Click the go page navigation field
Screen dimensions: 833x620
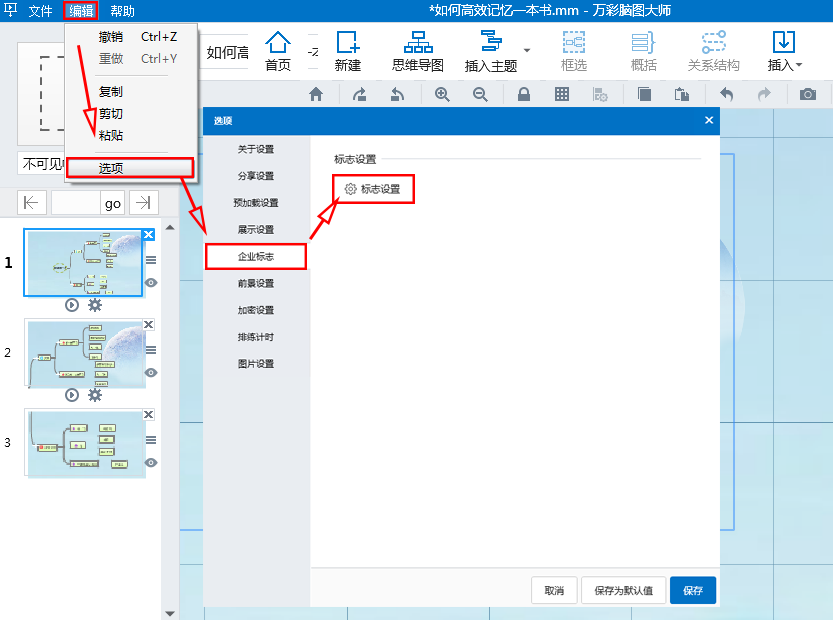[x=112, y=203]
